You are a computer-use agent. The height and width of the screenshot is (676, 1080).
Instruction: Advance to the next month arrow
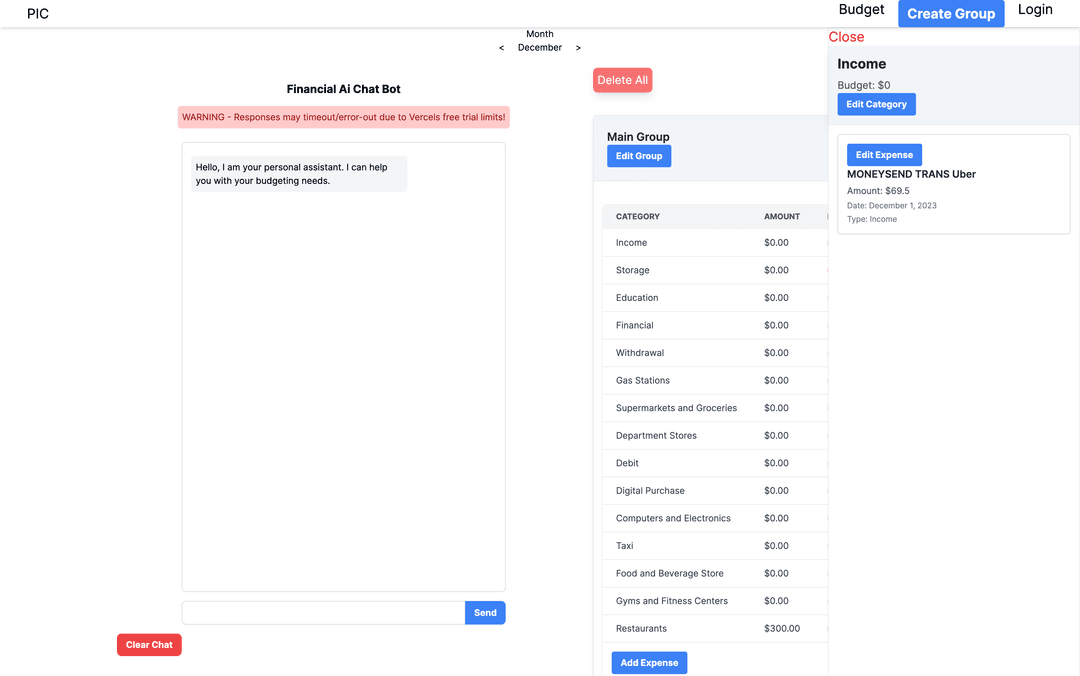[x=578, y=48]
